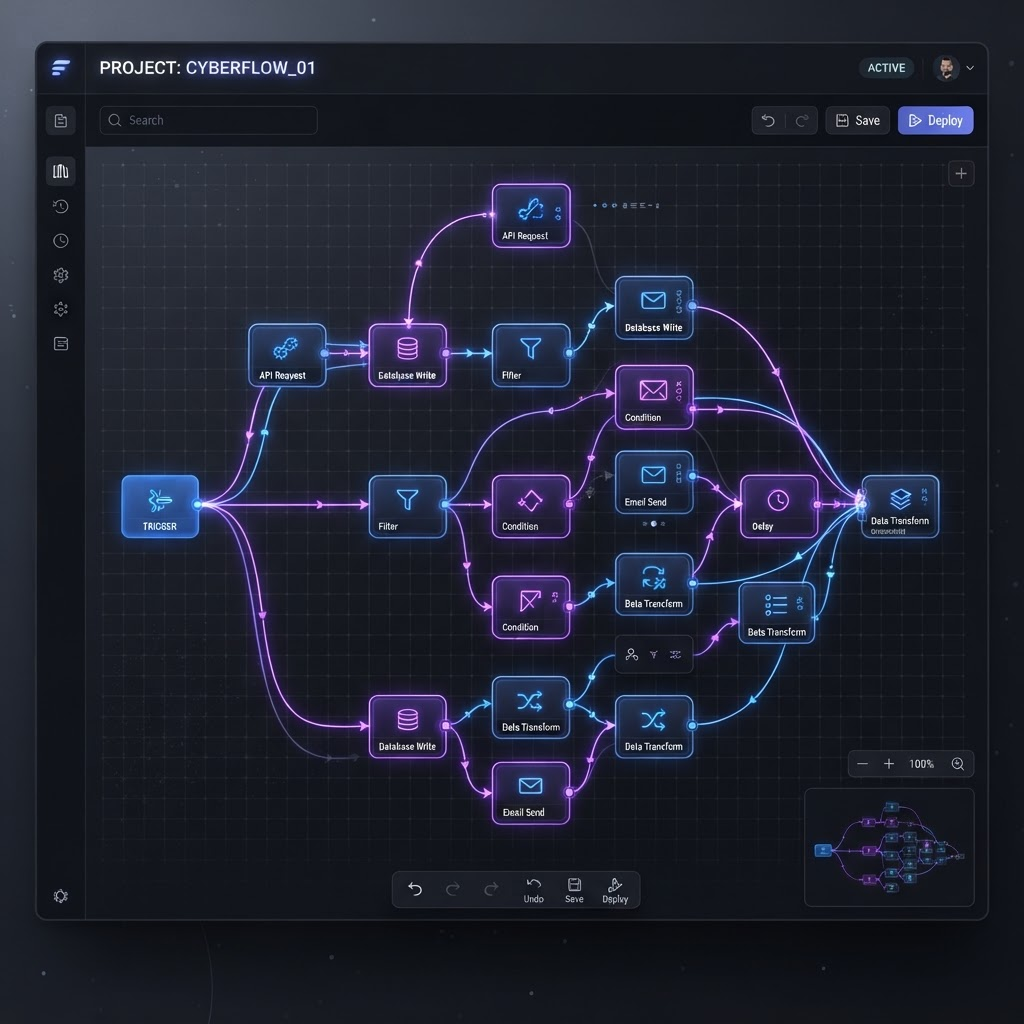Select the Delay node clock icon
The height and width of the screenshot is (1024, 1024).
(x=778, y=500)
